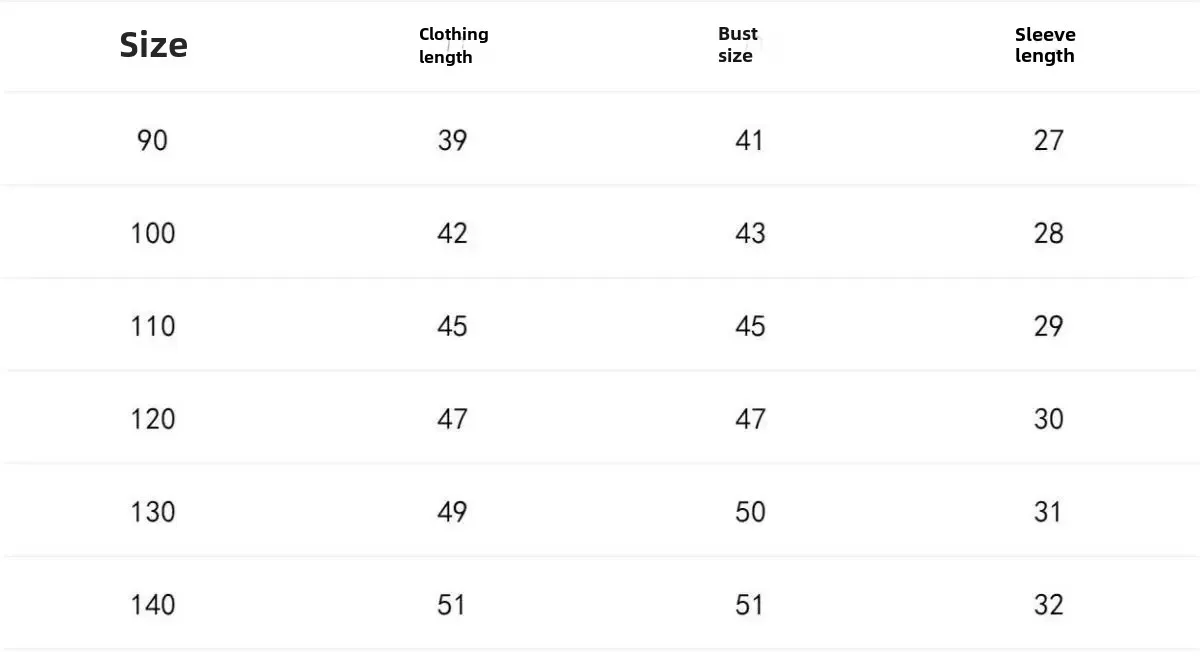Select the size 100 row label
The width and height of the screenshot is (1200, 656).
tap(152, 233)
